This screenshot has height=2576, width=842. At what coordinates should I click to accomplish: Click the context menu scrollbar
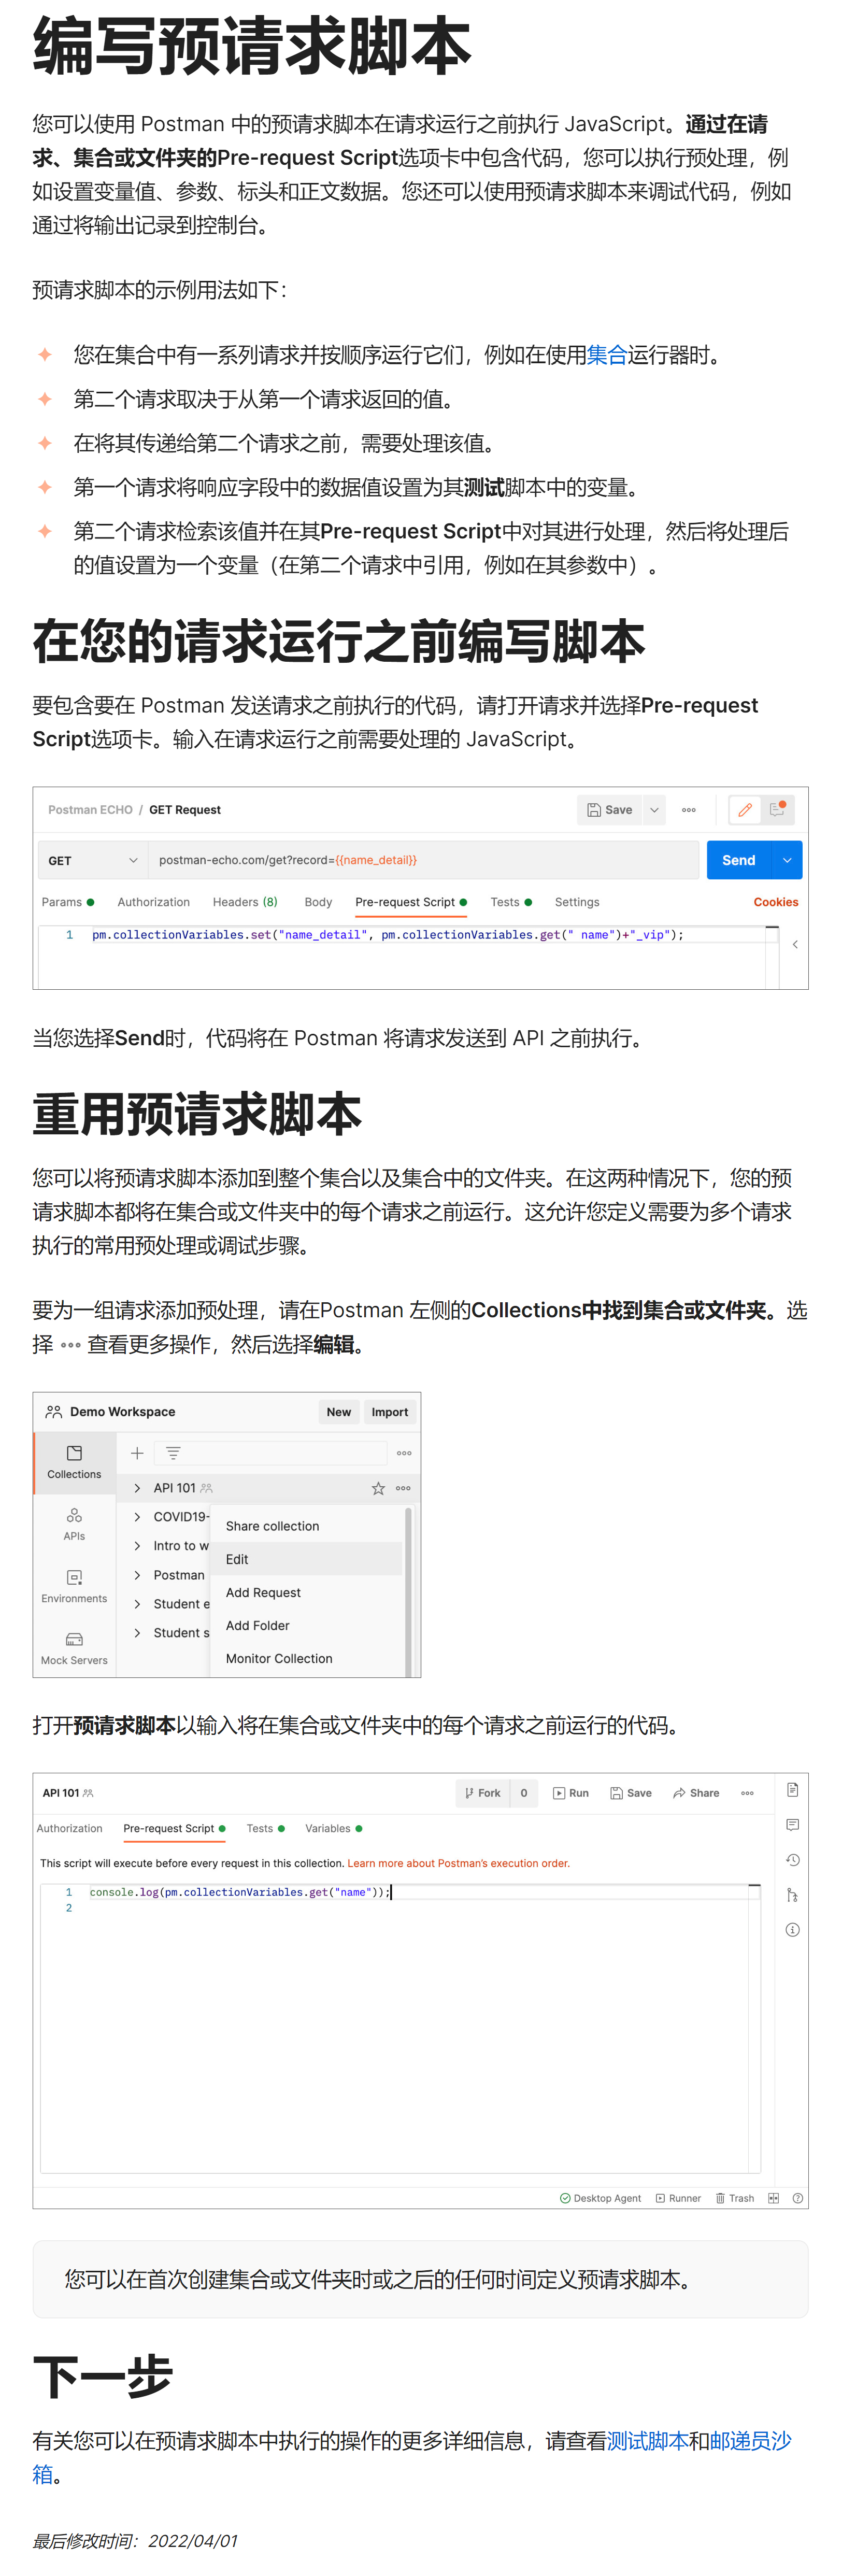click(x=408, y=1592)
